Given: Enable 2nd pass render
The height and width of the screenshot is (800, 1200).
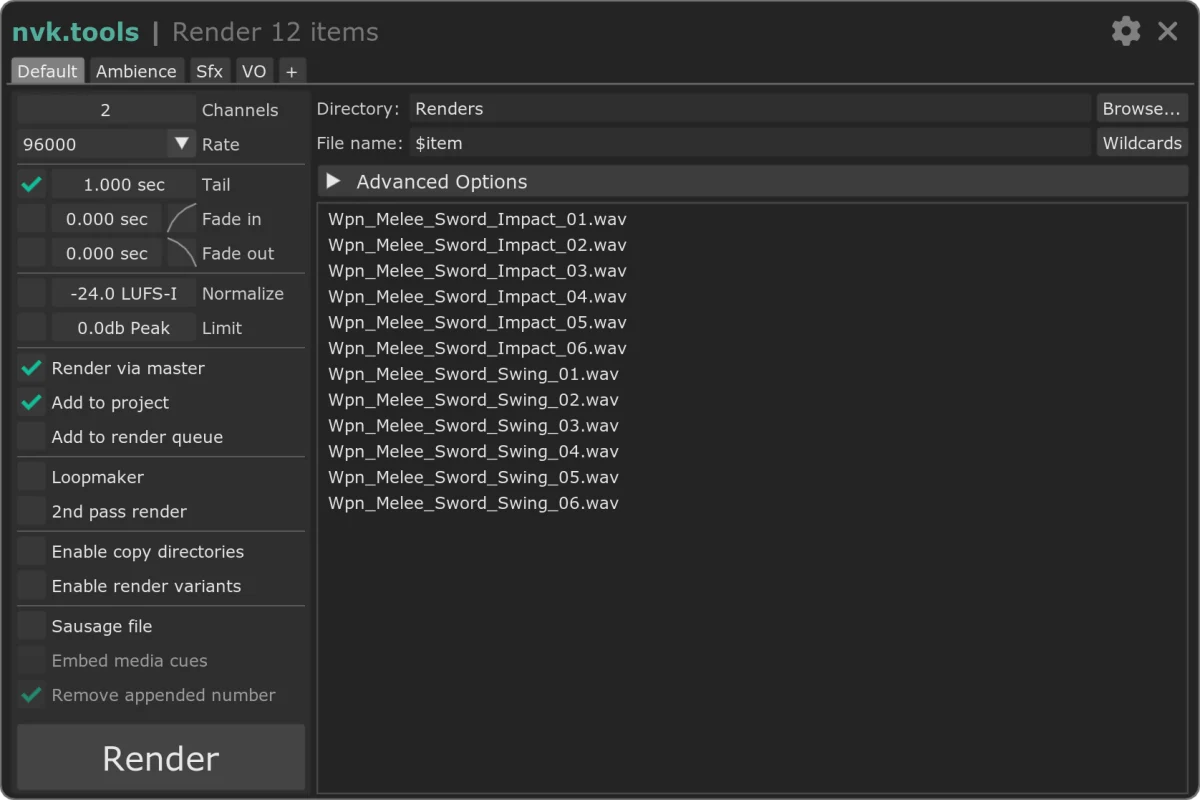Looking at the screenshot, I should coord(32,511).
